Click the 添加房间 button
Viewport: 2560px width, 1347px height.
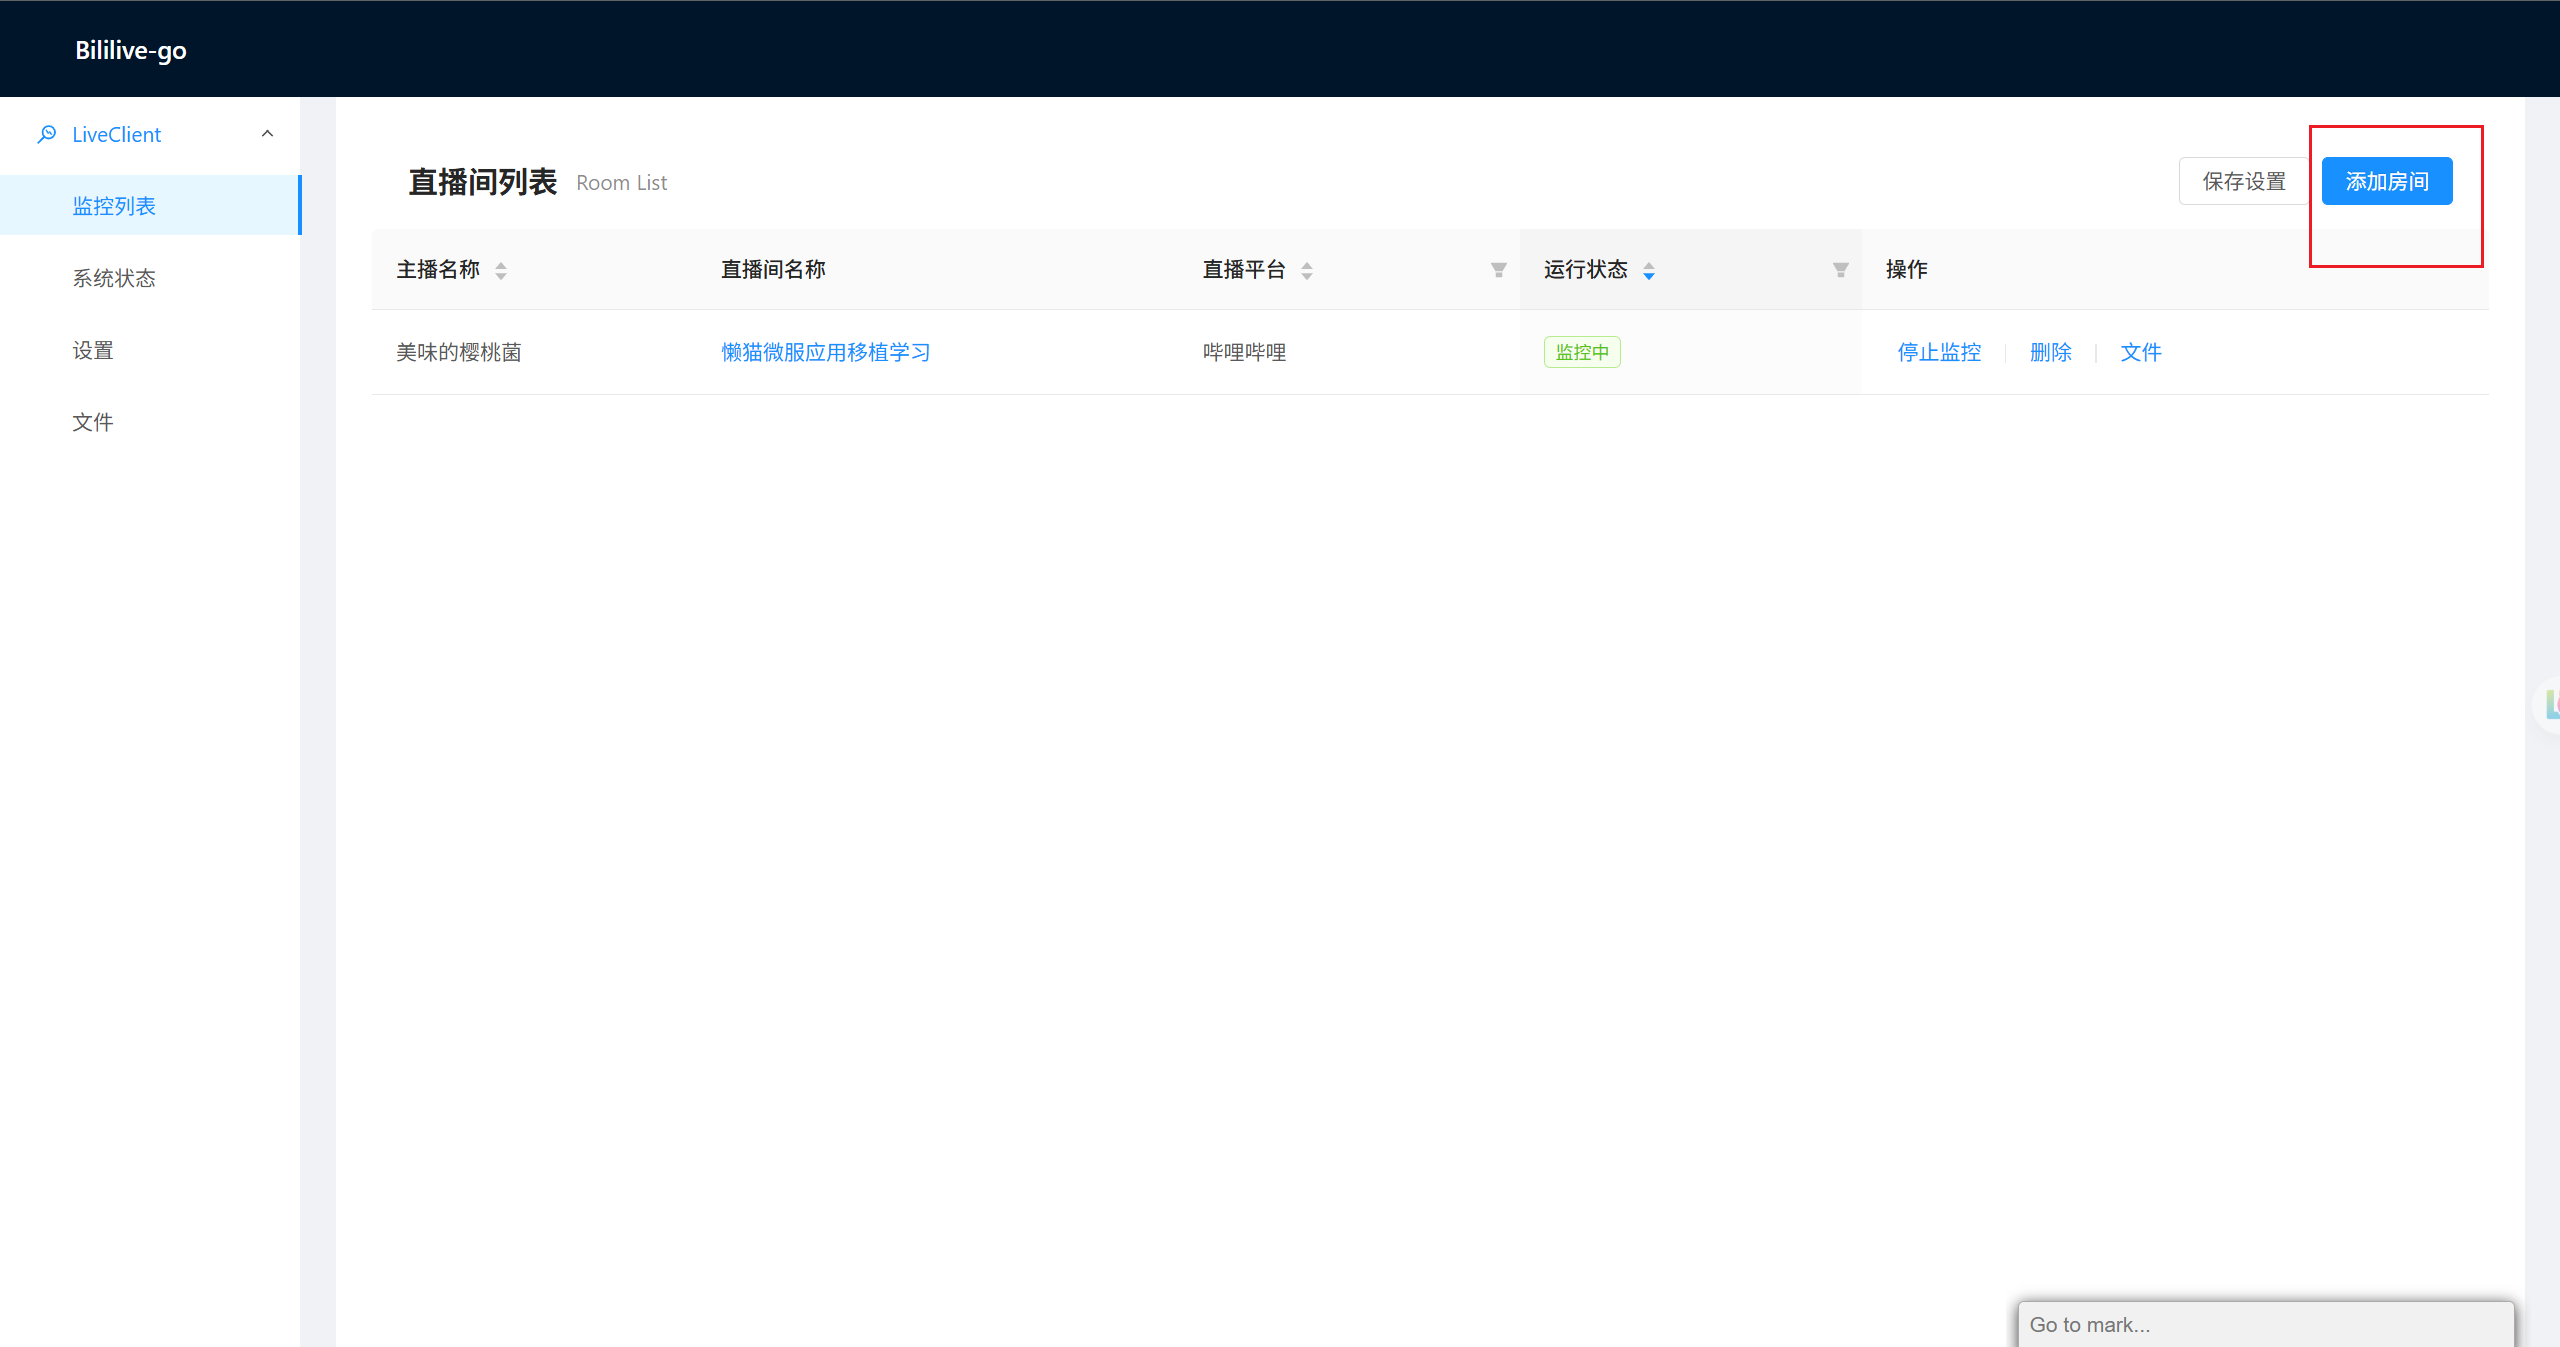2387,181
